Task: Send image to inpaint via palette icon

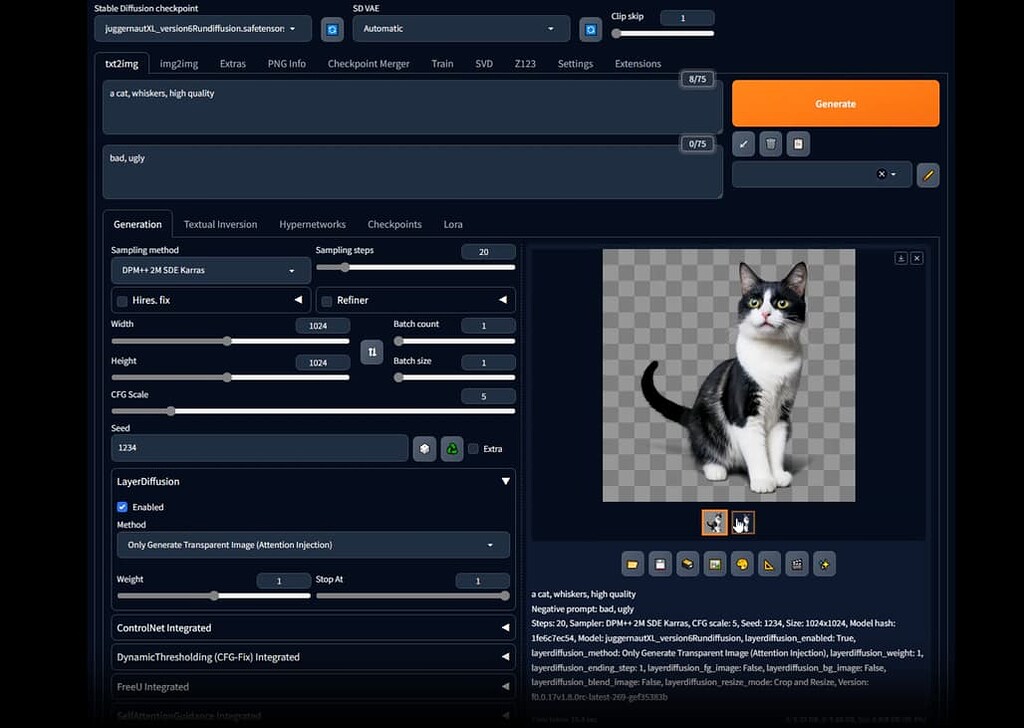Action: [742, 565]
